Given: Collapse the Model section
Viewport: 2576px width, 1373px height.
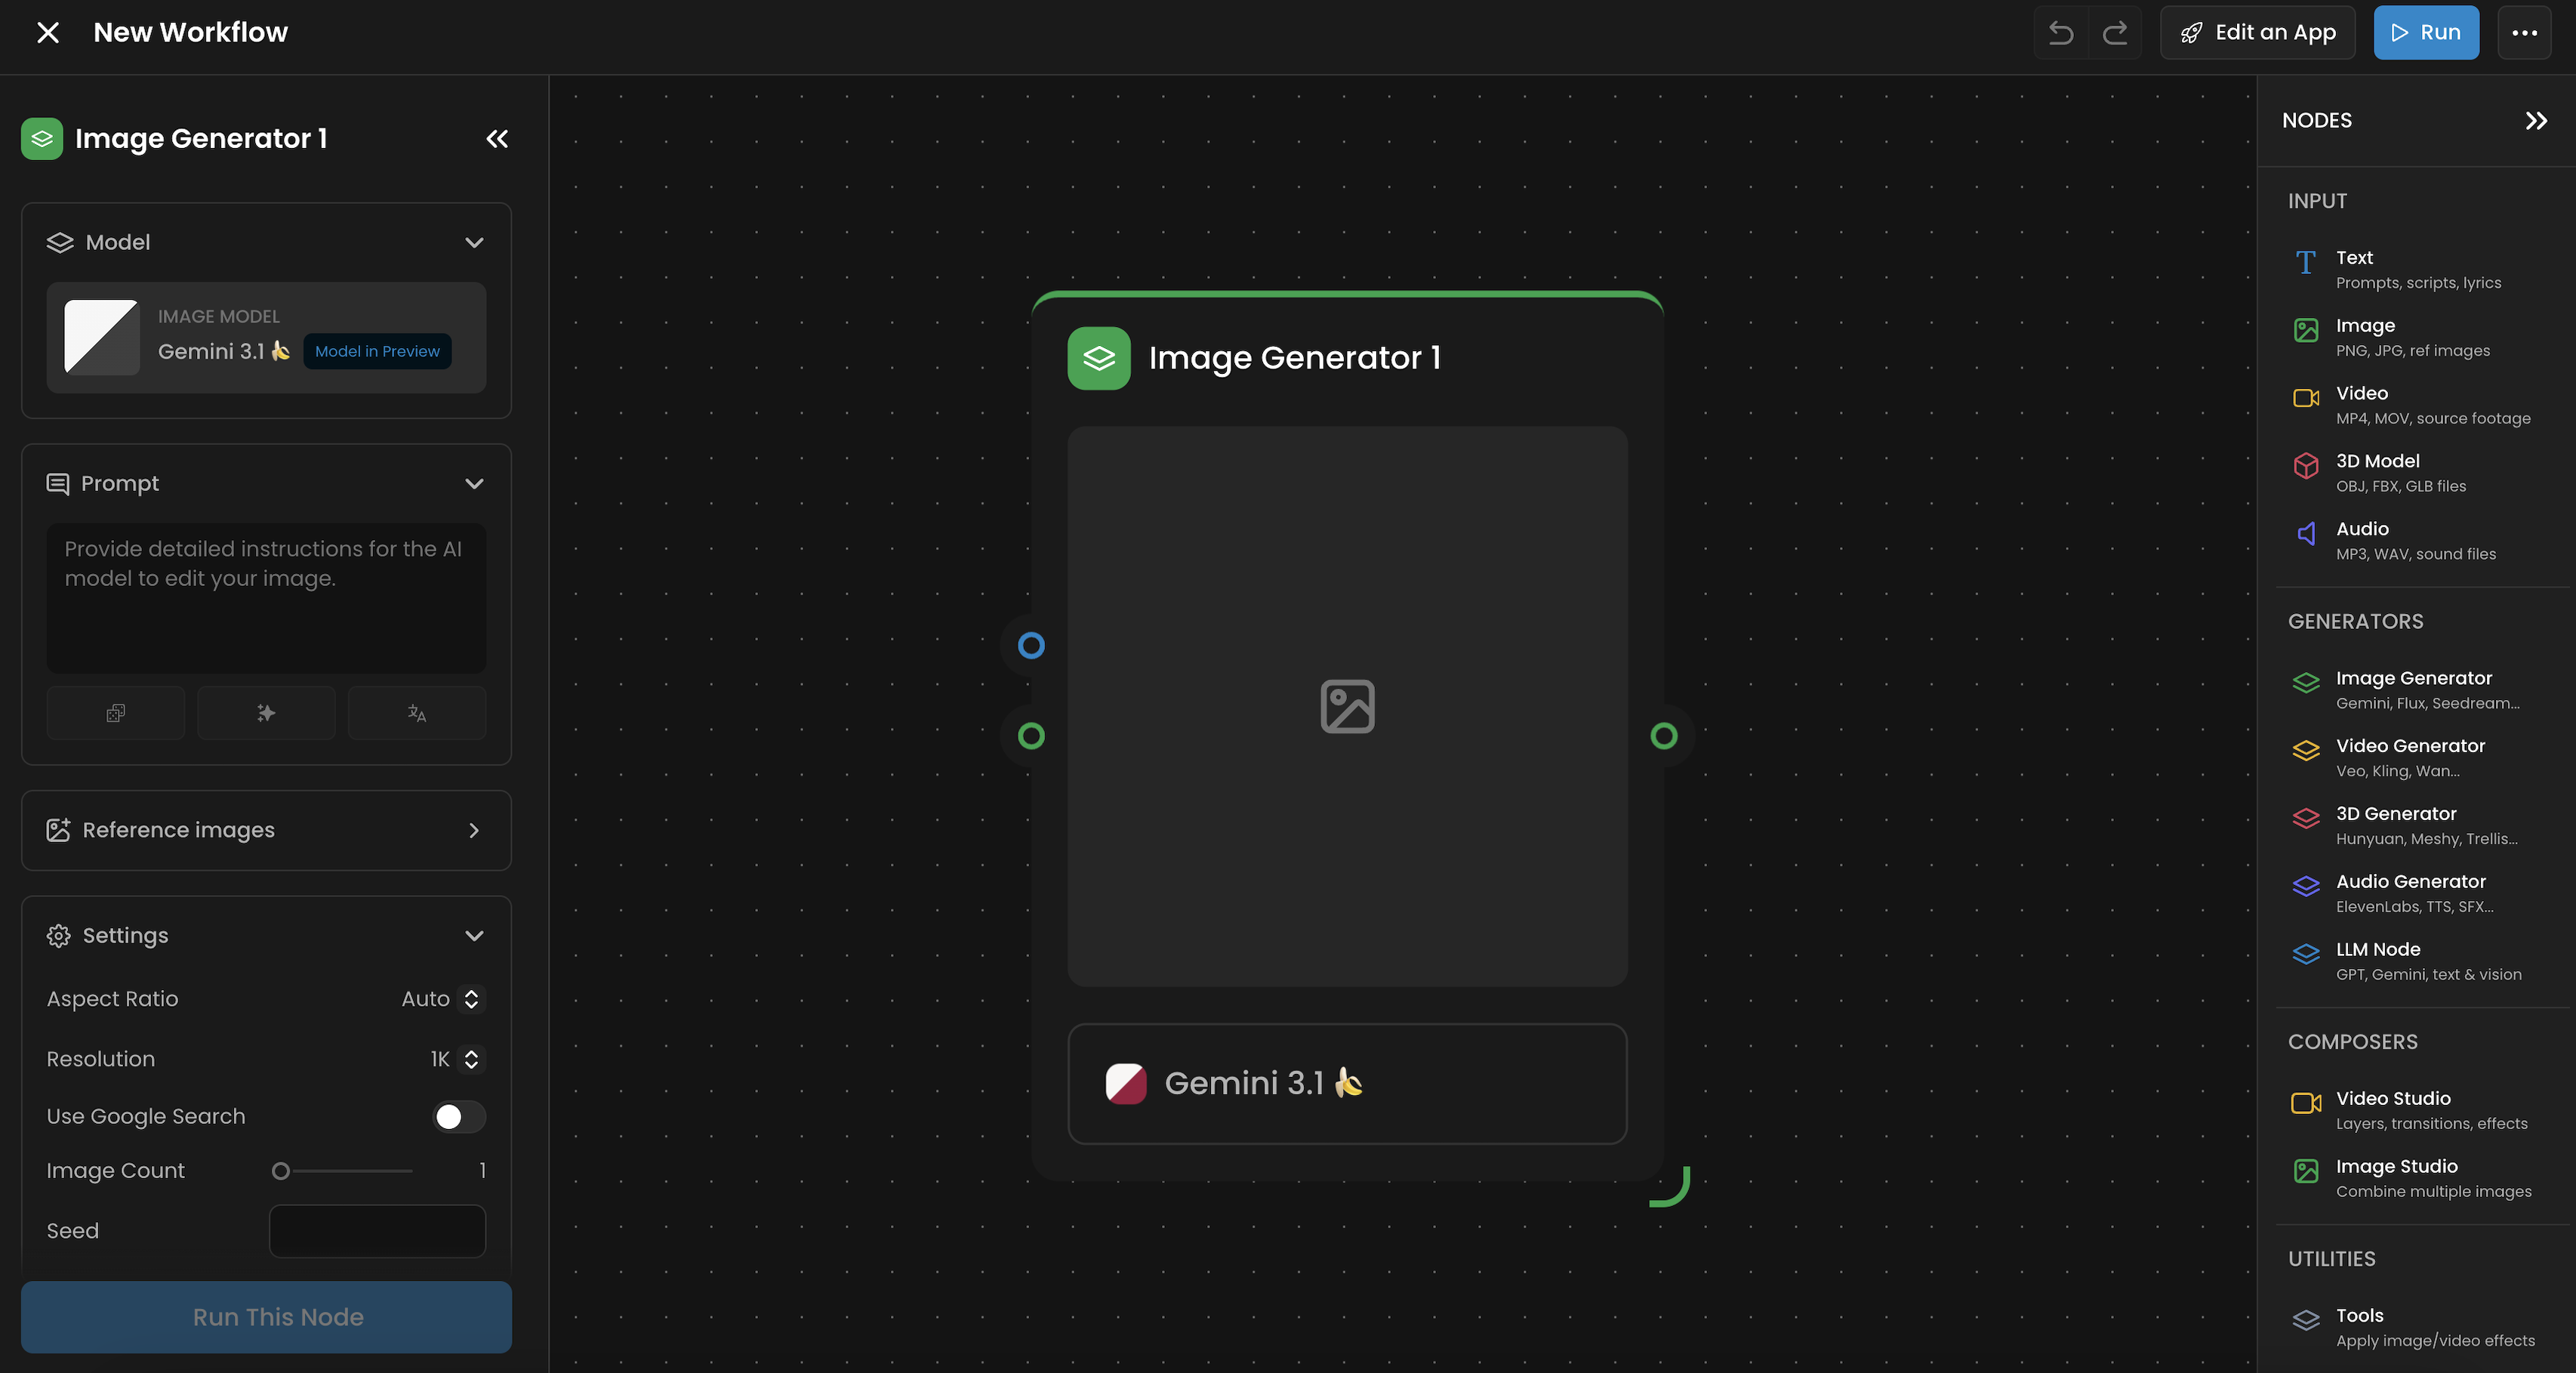Looking at the screenshot, I should [x=474, y=243].
